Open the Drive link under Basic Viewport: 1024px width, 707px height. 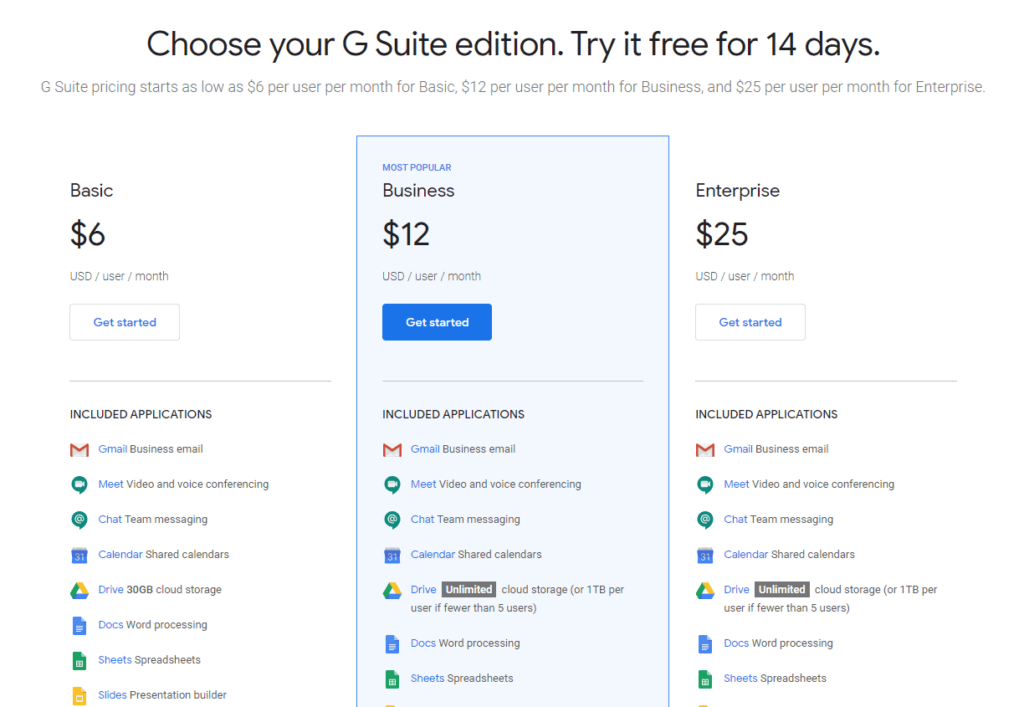pos(110,589)
